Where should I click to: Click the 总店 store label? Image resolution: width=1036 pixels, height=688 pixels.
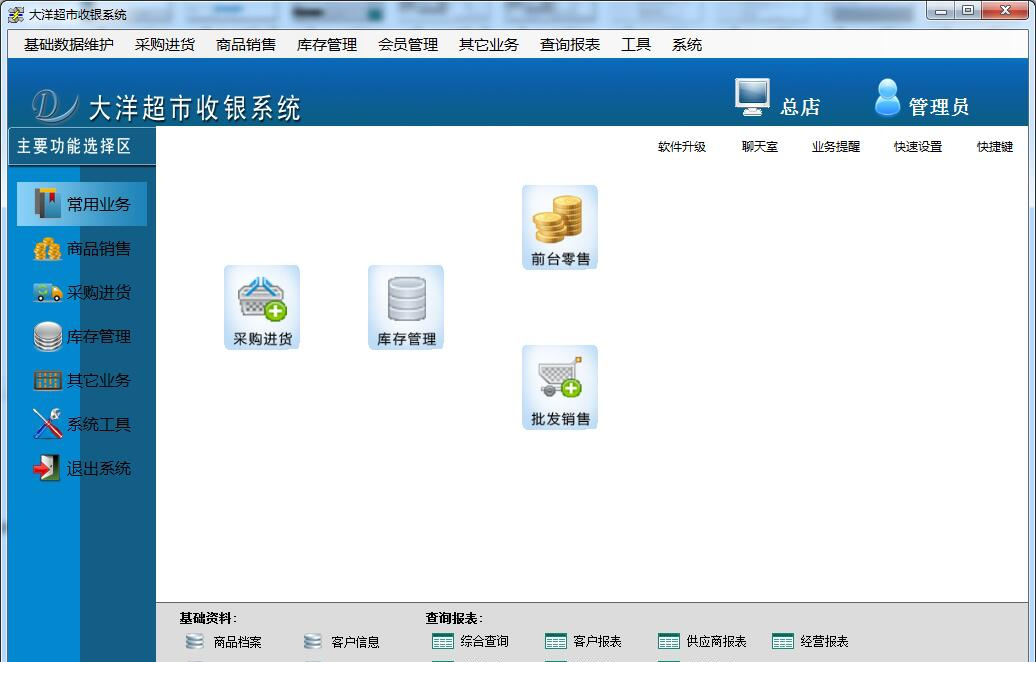pos(800,106)
